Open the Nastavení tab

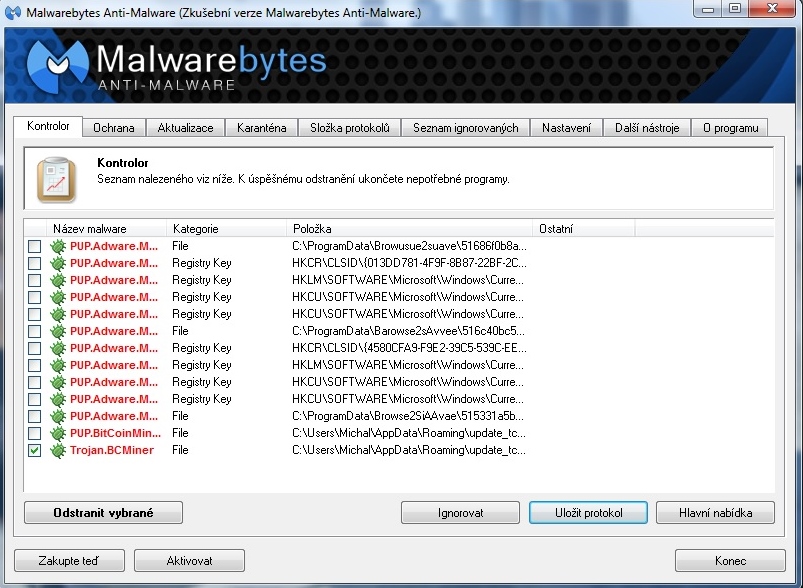(x=566, y=128)
